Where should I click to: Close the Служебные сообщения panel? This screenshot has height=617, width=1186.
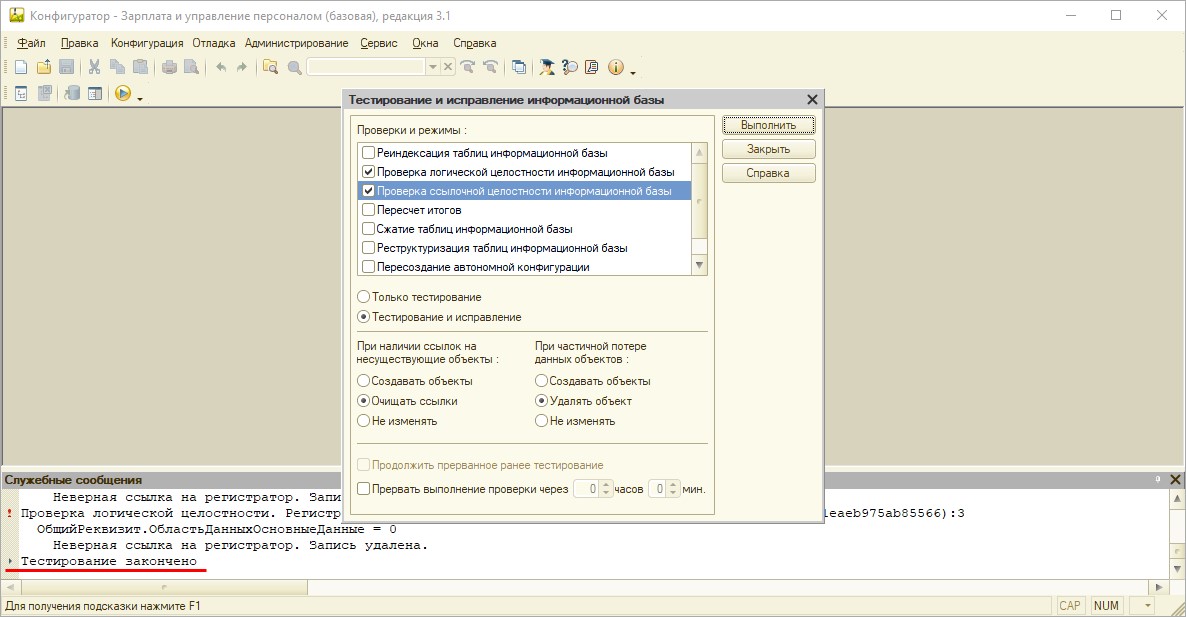(1175, 479)
